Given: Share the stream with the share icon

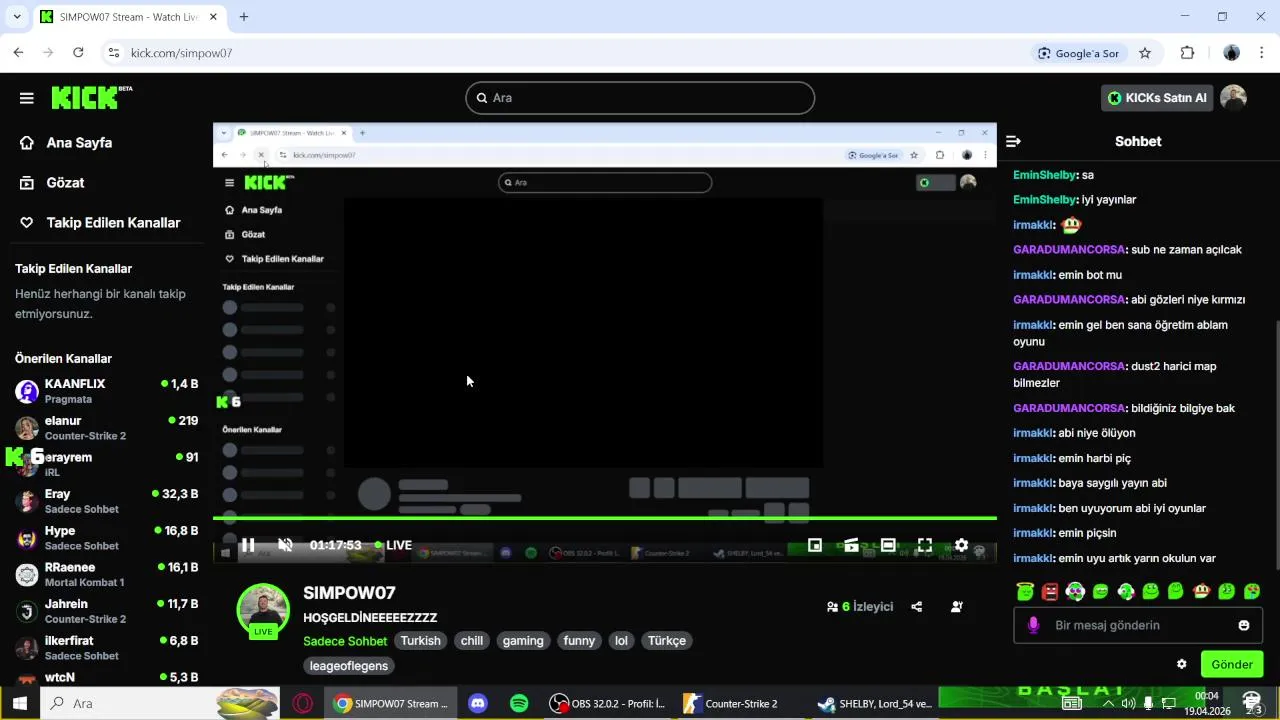Looking at the screenshot, I should 917,607.
